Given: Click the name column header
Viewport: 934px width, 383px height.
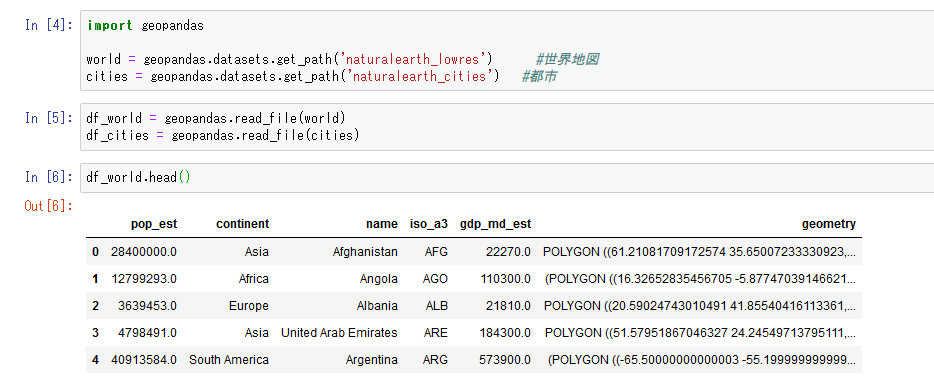Looking at the screenshot, I should click(382, 224).
